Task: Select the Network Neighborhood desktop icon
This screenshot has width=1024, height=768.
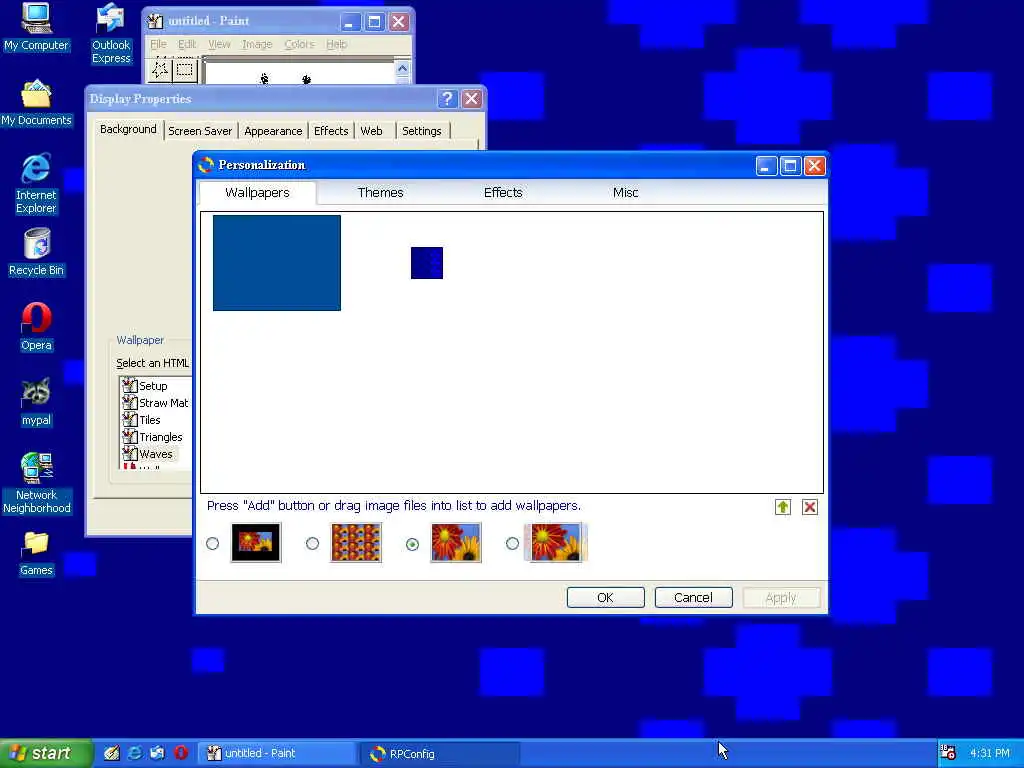Action: [36, 483]
